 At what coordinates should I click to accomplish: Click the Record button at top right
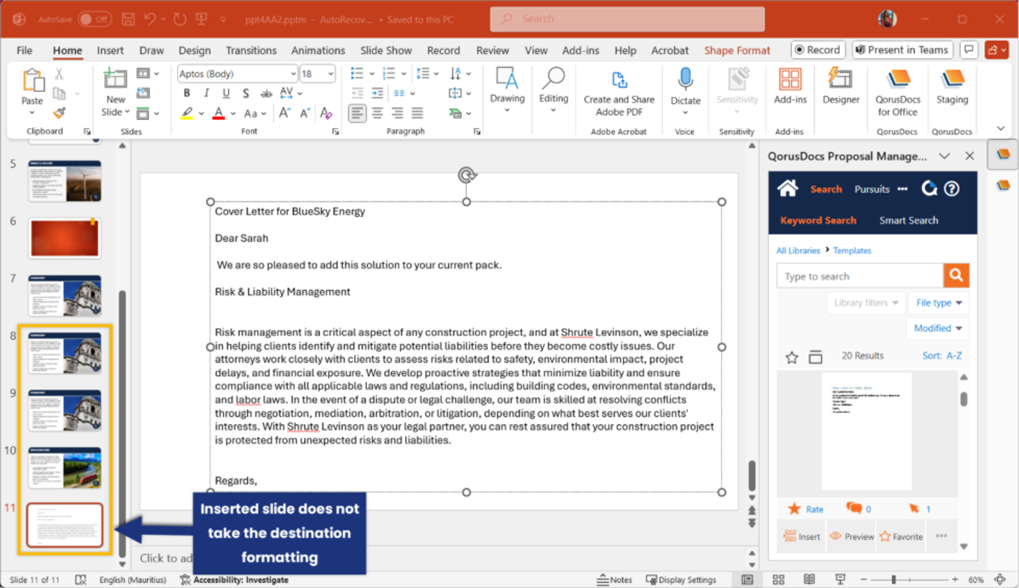pos(818,49)
